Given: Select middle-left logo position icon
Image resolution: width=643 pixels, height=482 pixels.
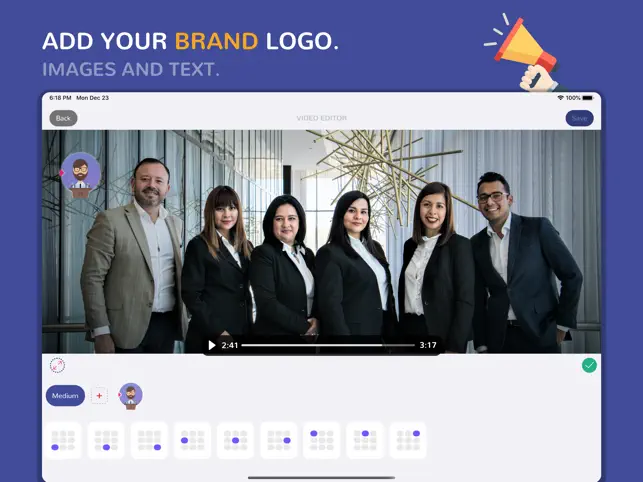Looking at the screenshot, I should [192, 441].
